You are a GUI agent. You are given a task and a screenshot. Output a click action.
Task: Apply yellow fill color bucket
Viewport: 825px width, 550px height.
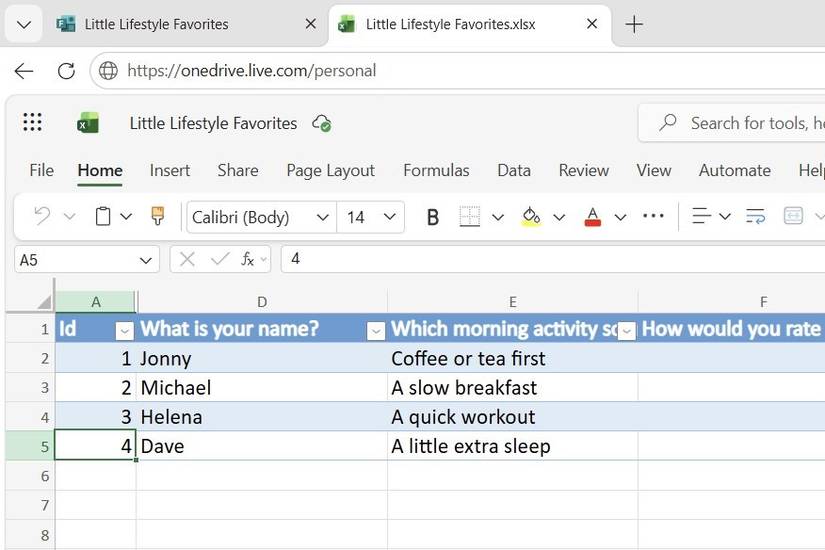[x=531, y=217]
